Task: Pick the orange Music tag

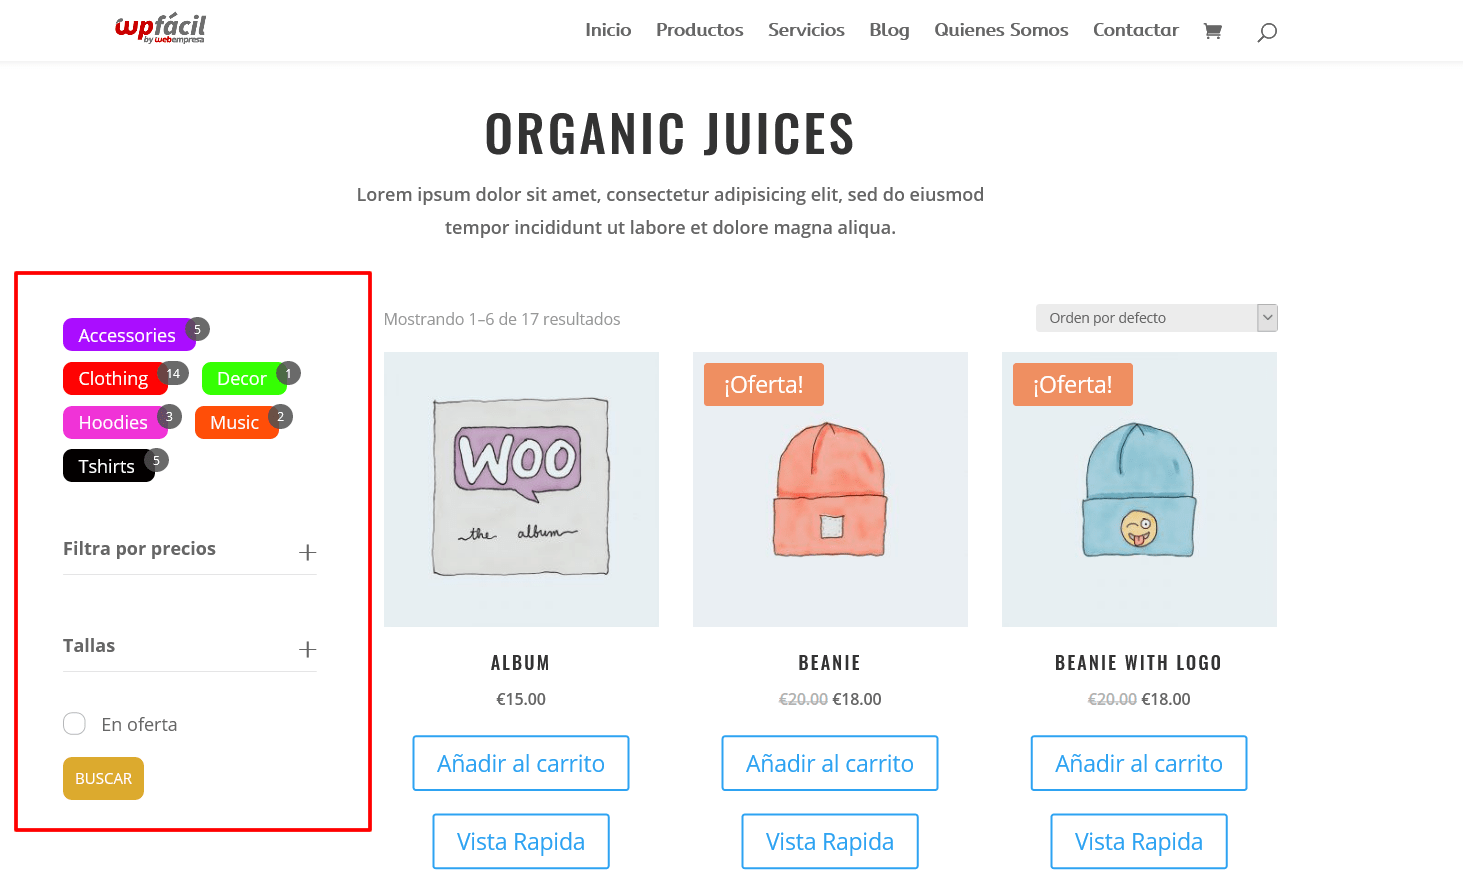Action: pos(235,423)
